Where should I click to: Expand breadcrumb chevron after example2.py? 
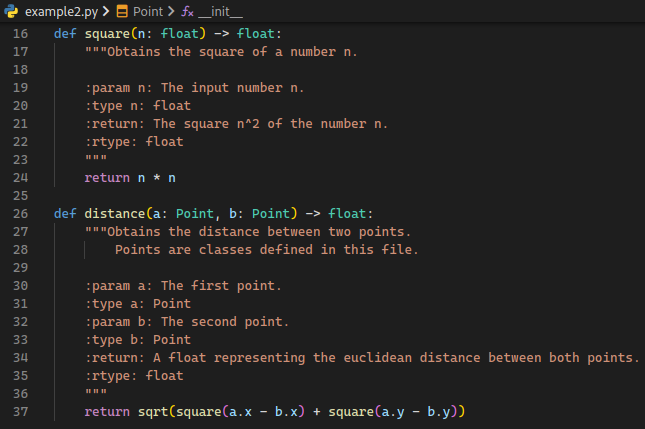106,11
